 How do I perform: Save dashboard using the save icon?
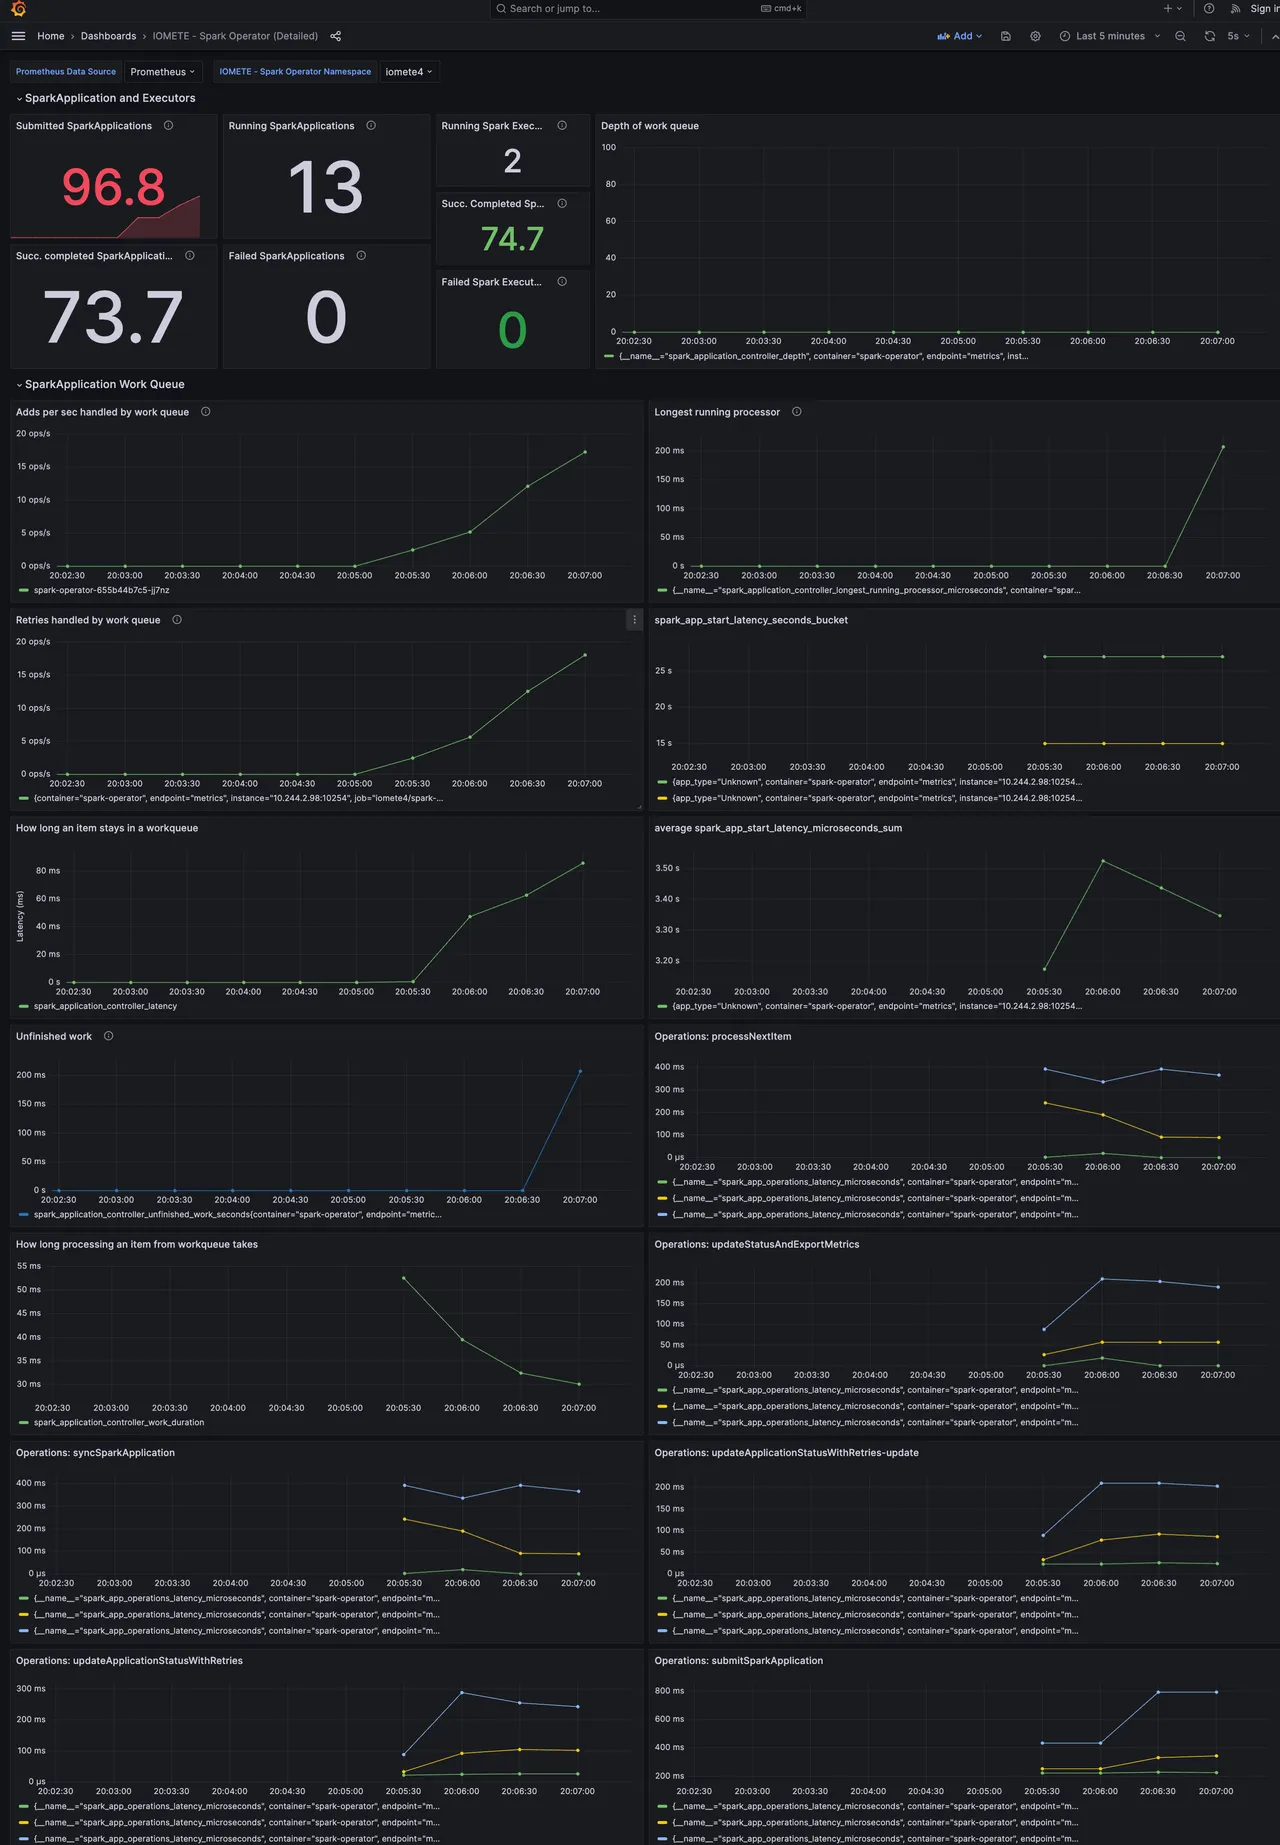[1006, 36]
